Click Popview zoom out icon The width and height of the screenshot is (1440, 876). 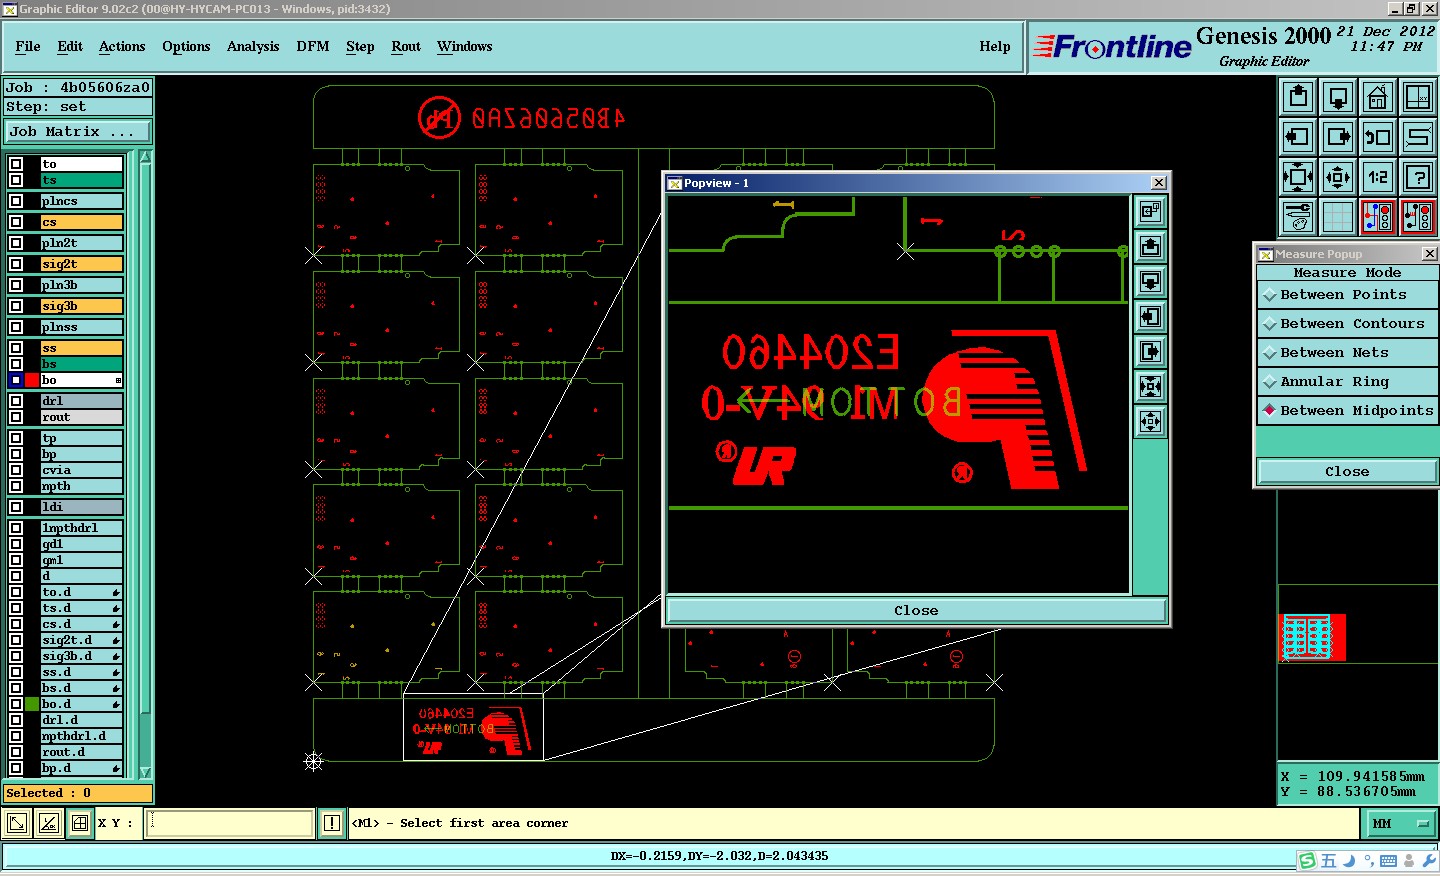point(1150,421)
